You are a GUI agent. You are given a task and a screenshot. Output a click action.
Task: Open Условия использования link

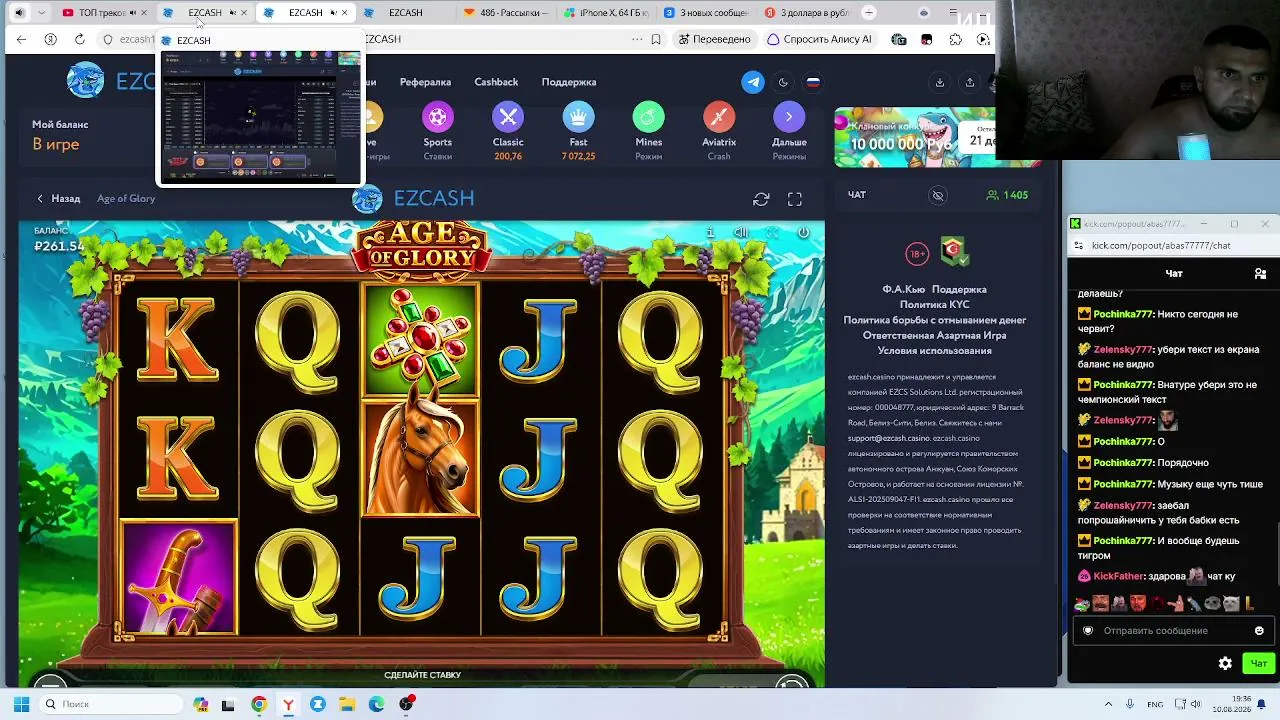(934, 351)
